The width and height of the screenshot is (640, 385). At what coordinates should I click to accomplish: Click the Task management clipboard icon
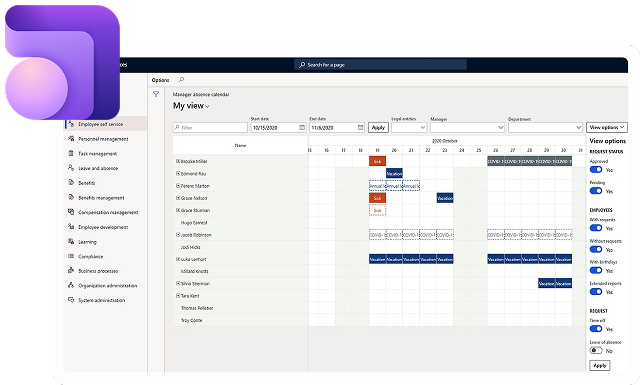pyautogui.click(x=71, y=154)
